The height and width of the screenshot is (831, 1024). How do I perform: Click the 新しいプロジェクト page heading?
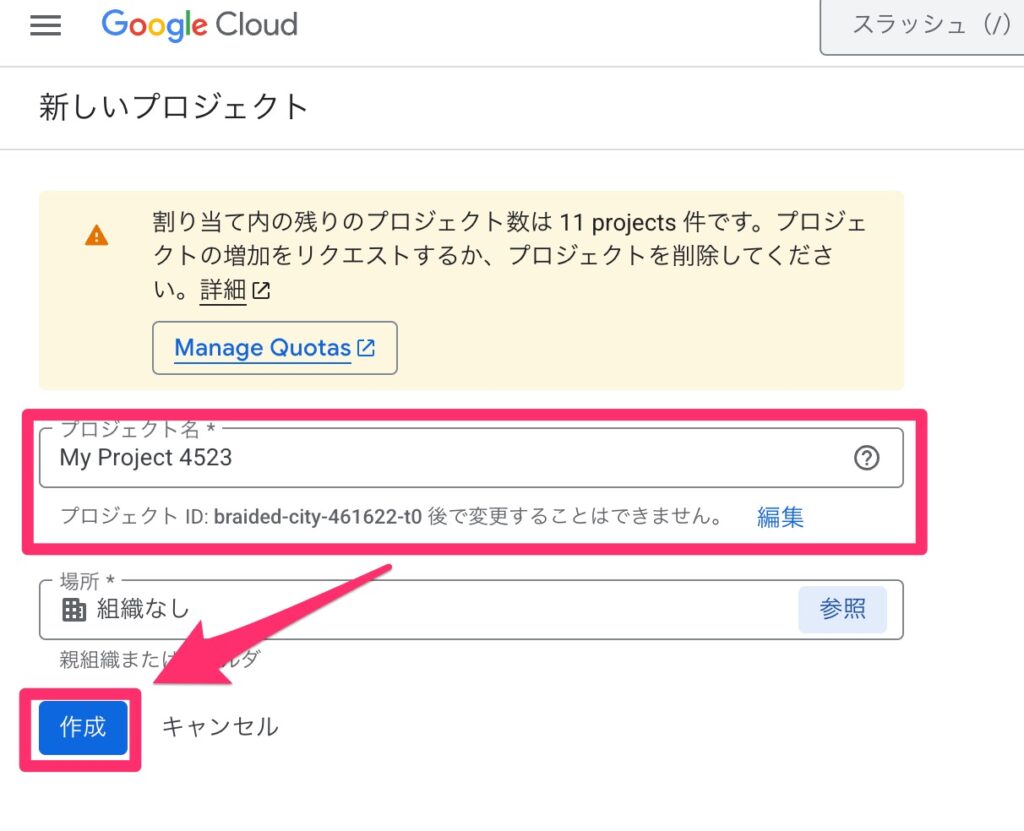173,107
